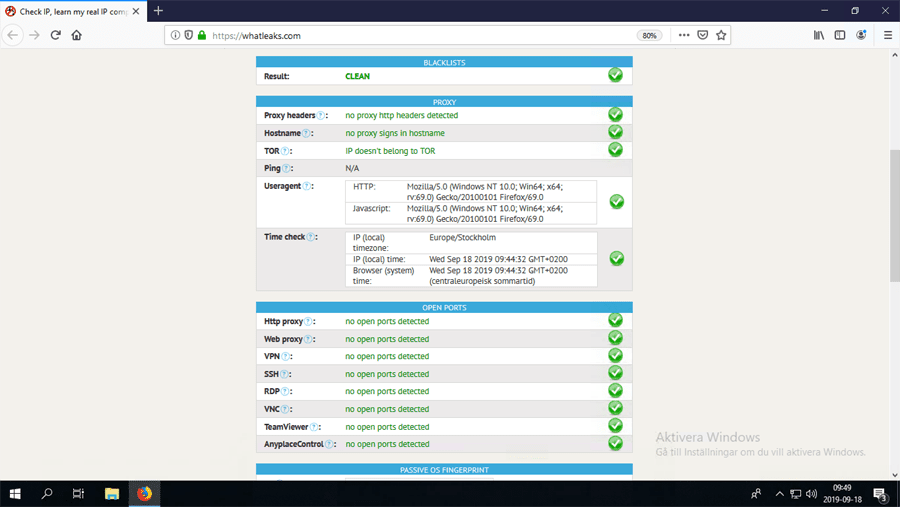Click the scrollbar down arrow
The image size is (900, 507).
[895, 475]
